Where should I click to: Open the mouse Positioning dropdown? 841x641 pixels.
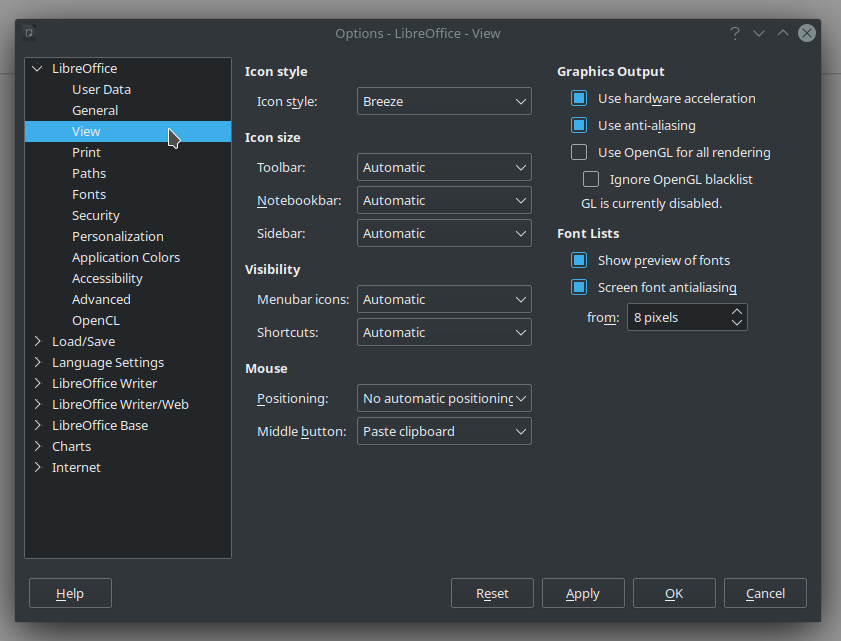(444, 399)
